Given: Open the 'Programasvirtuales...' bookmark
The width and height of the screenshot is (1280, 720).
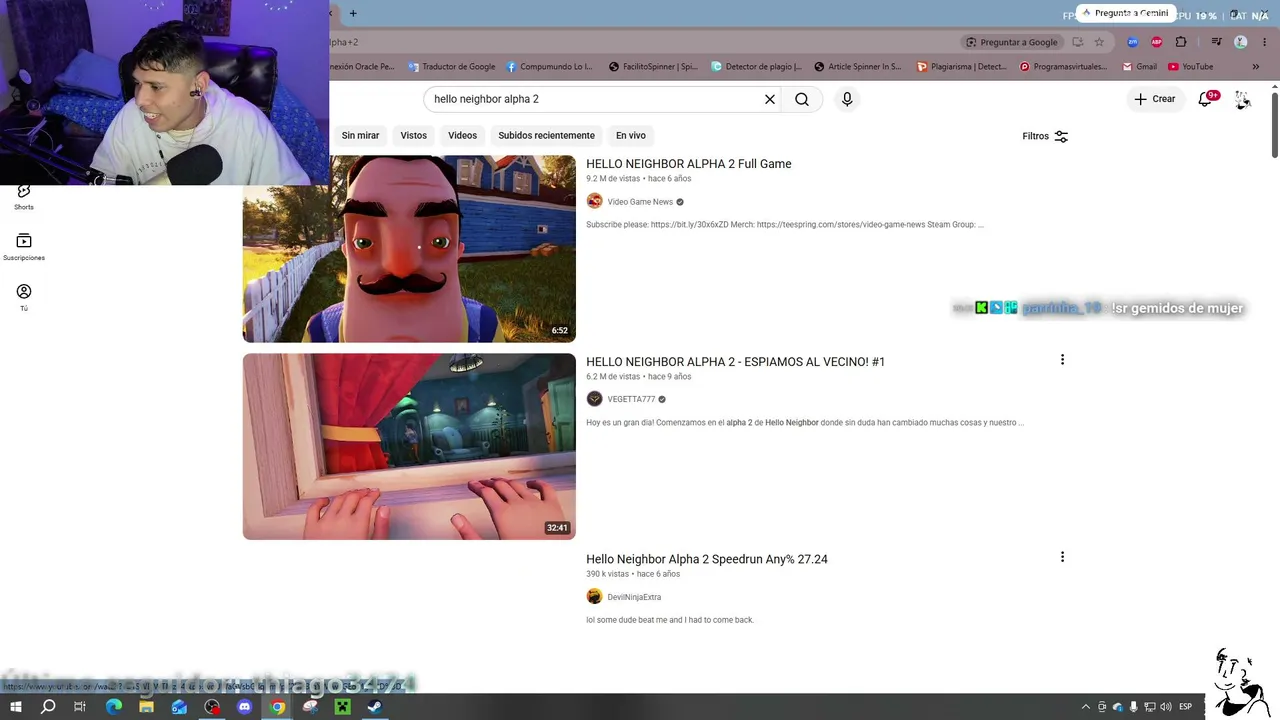Looking at the screenshot, I should coord(1063,67).
